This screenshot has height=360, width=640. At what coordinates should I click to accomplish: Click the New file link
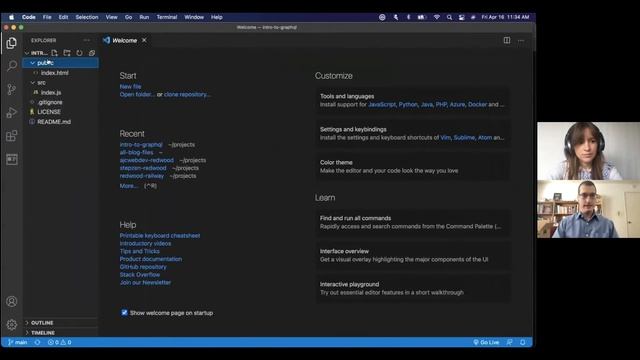tap(130, 87)
